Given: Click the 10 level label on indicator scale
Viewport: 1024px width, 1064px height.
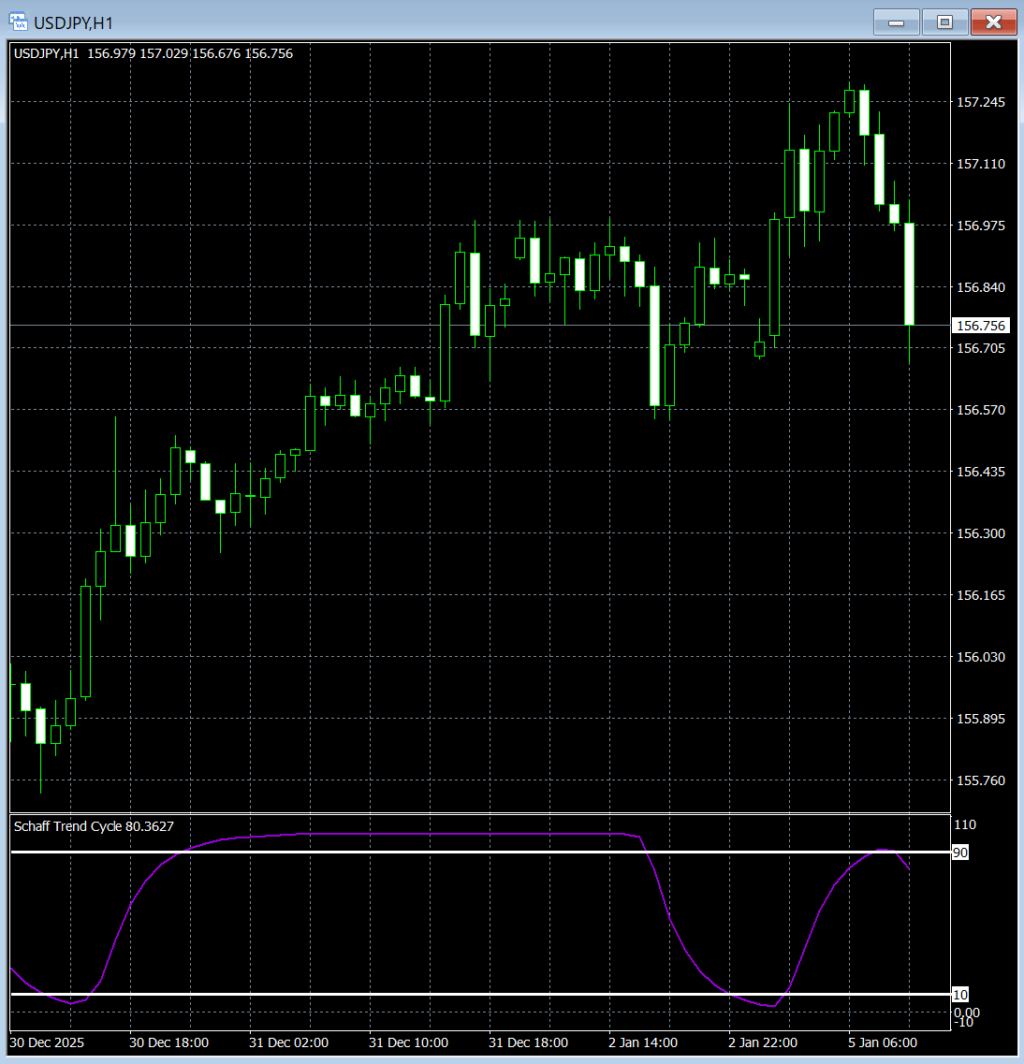Looking at the screenshot, I should click(x=960, y=994).
